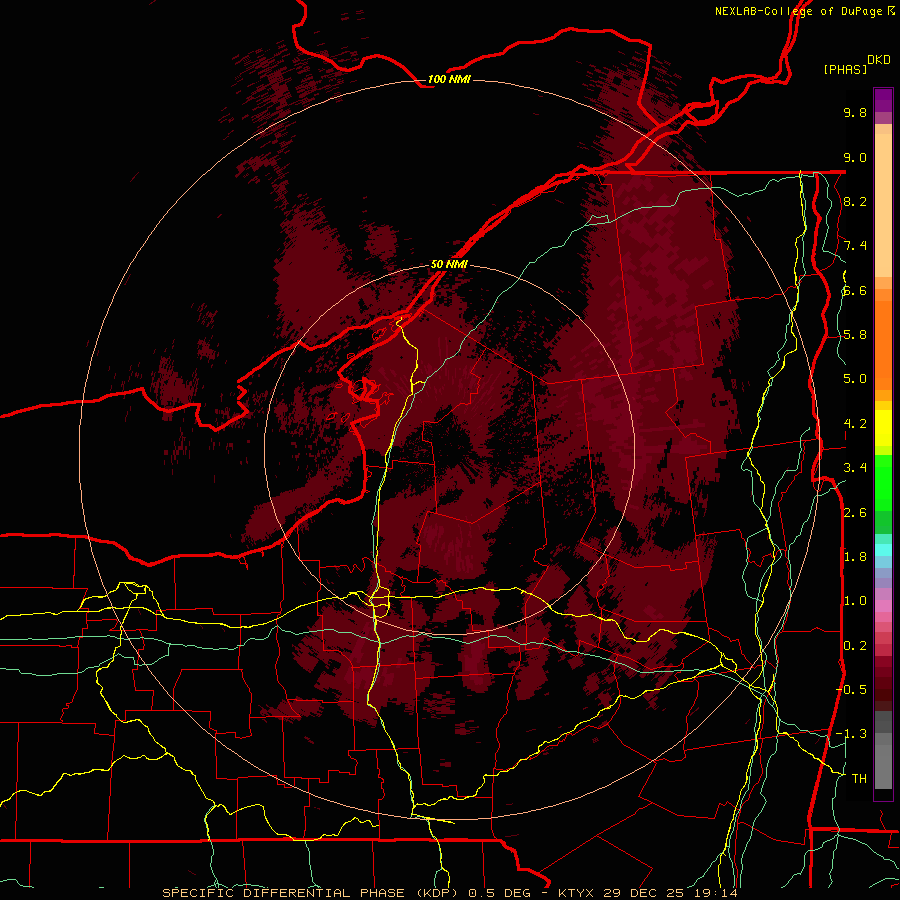The height and width of the screenshot is (900, 900).
Task: Click the 8.2 value on color scale
Action: (855, 201)
